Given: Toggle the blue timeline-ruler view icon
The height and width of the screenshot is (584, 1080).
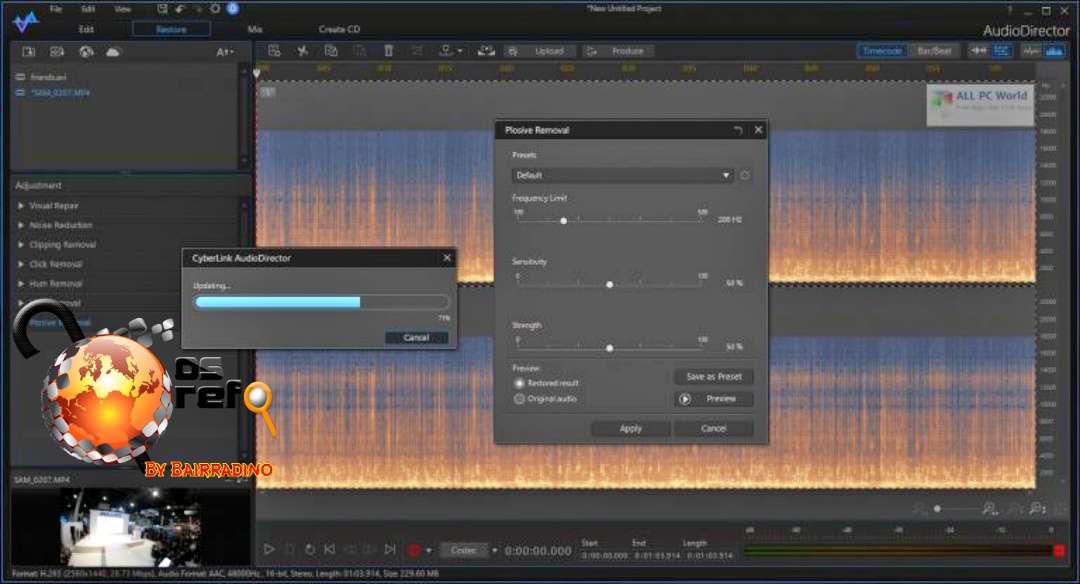Looking at the screenshot, I should click(1001, 51).
